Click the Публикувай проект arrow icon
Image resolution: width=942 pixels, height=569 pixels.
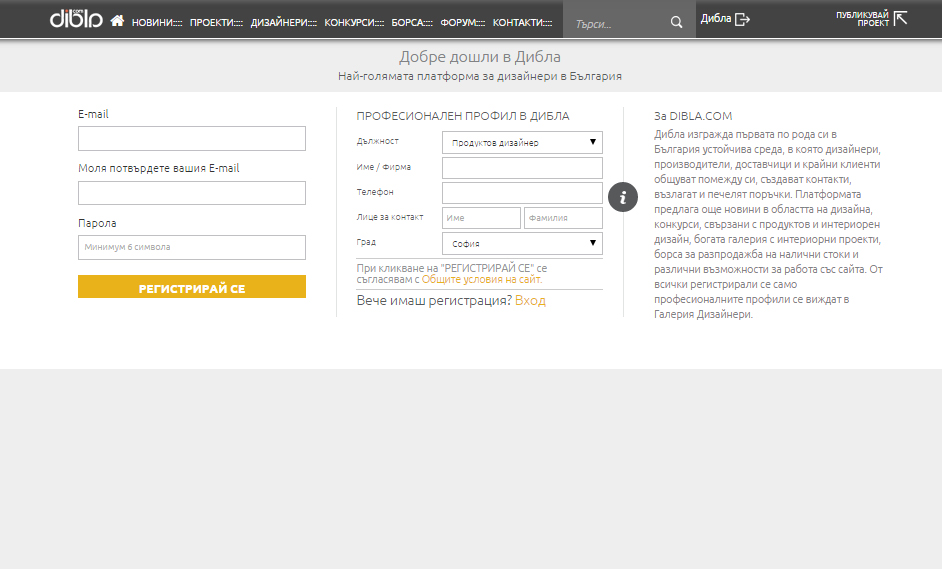(900, 18)
